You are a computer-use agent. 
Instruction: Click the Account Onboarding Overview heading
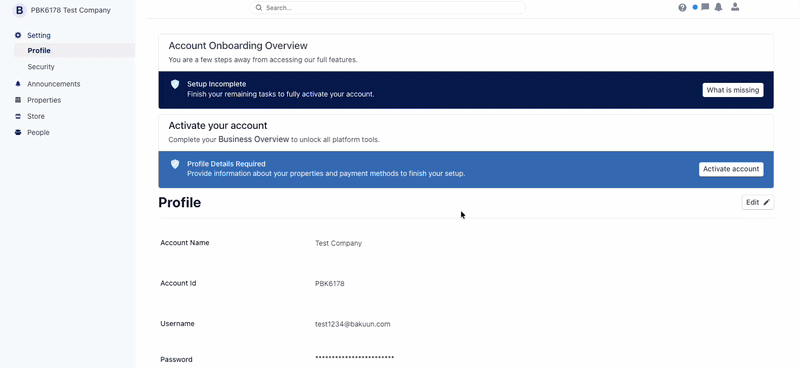click(238, 46)
